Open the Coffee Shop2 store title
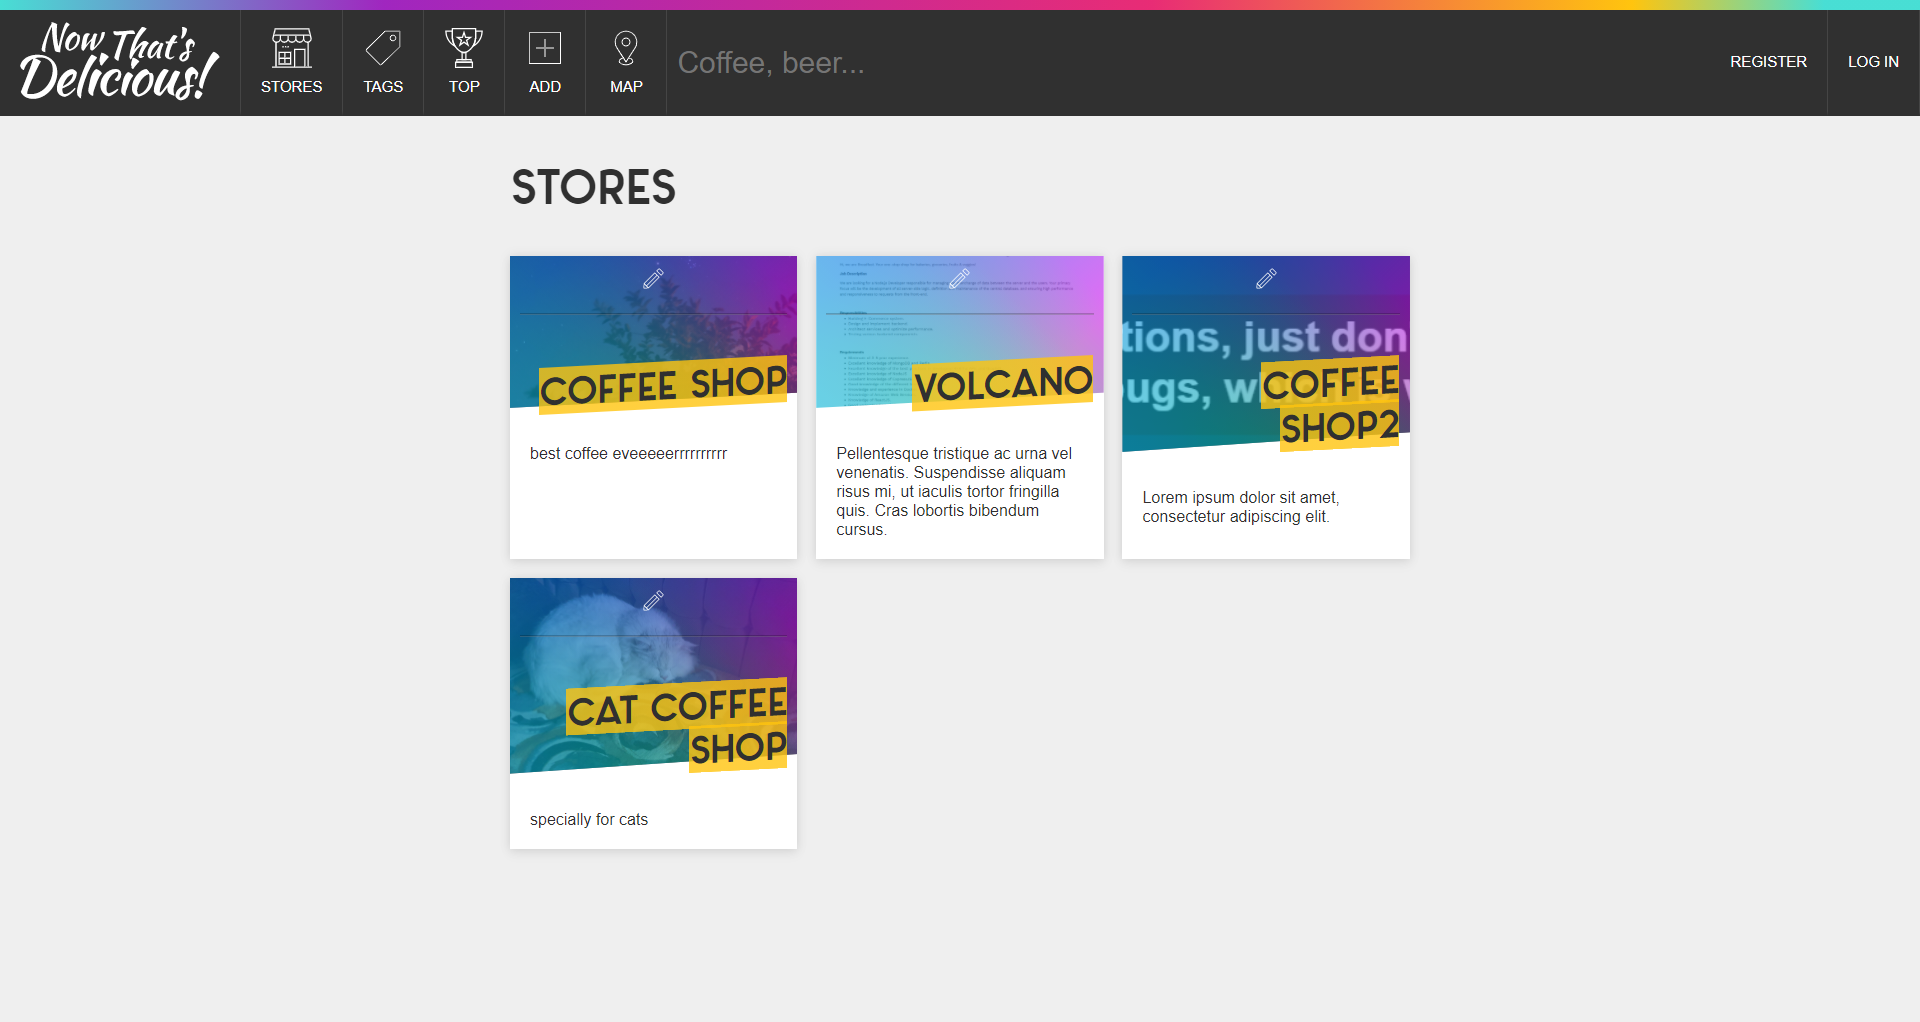 [1331, 405]
